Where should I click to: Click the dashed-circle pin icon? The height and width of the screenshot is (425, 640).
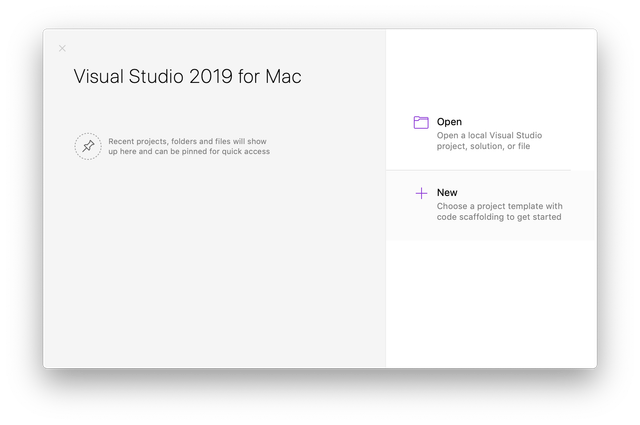coord(88,146)
